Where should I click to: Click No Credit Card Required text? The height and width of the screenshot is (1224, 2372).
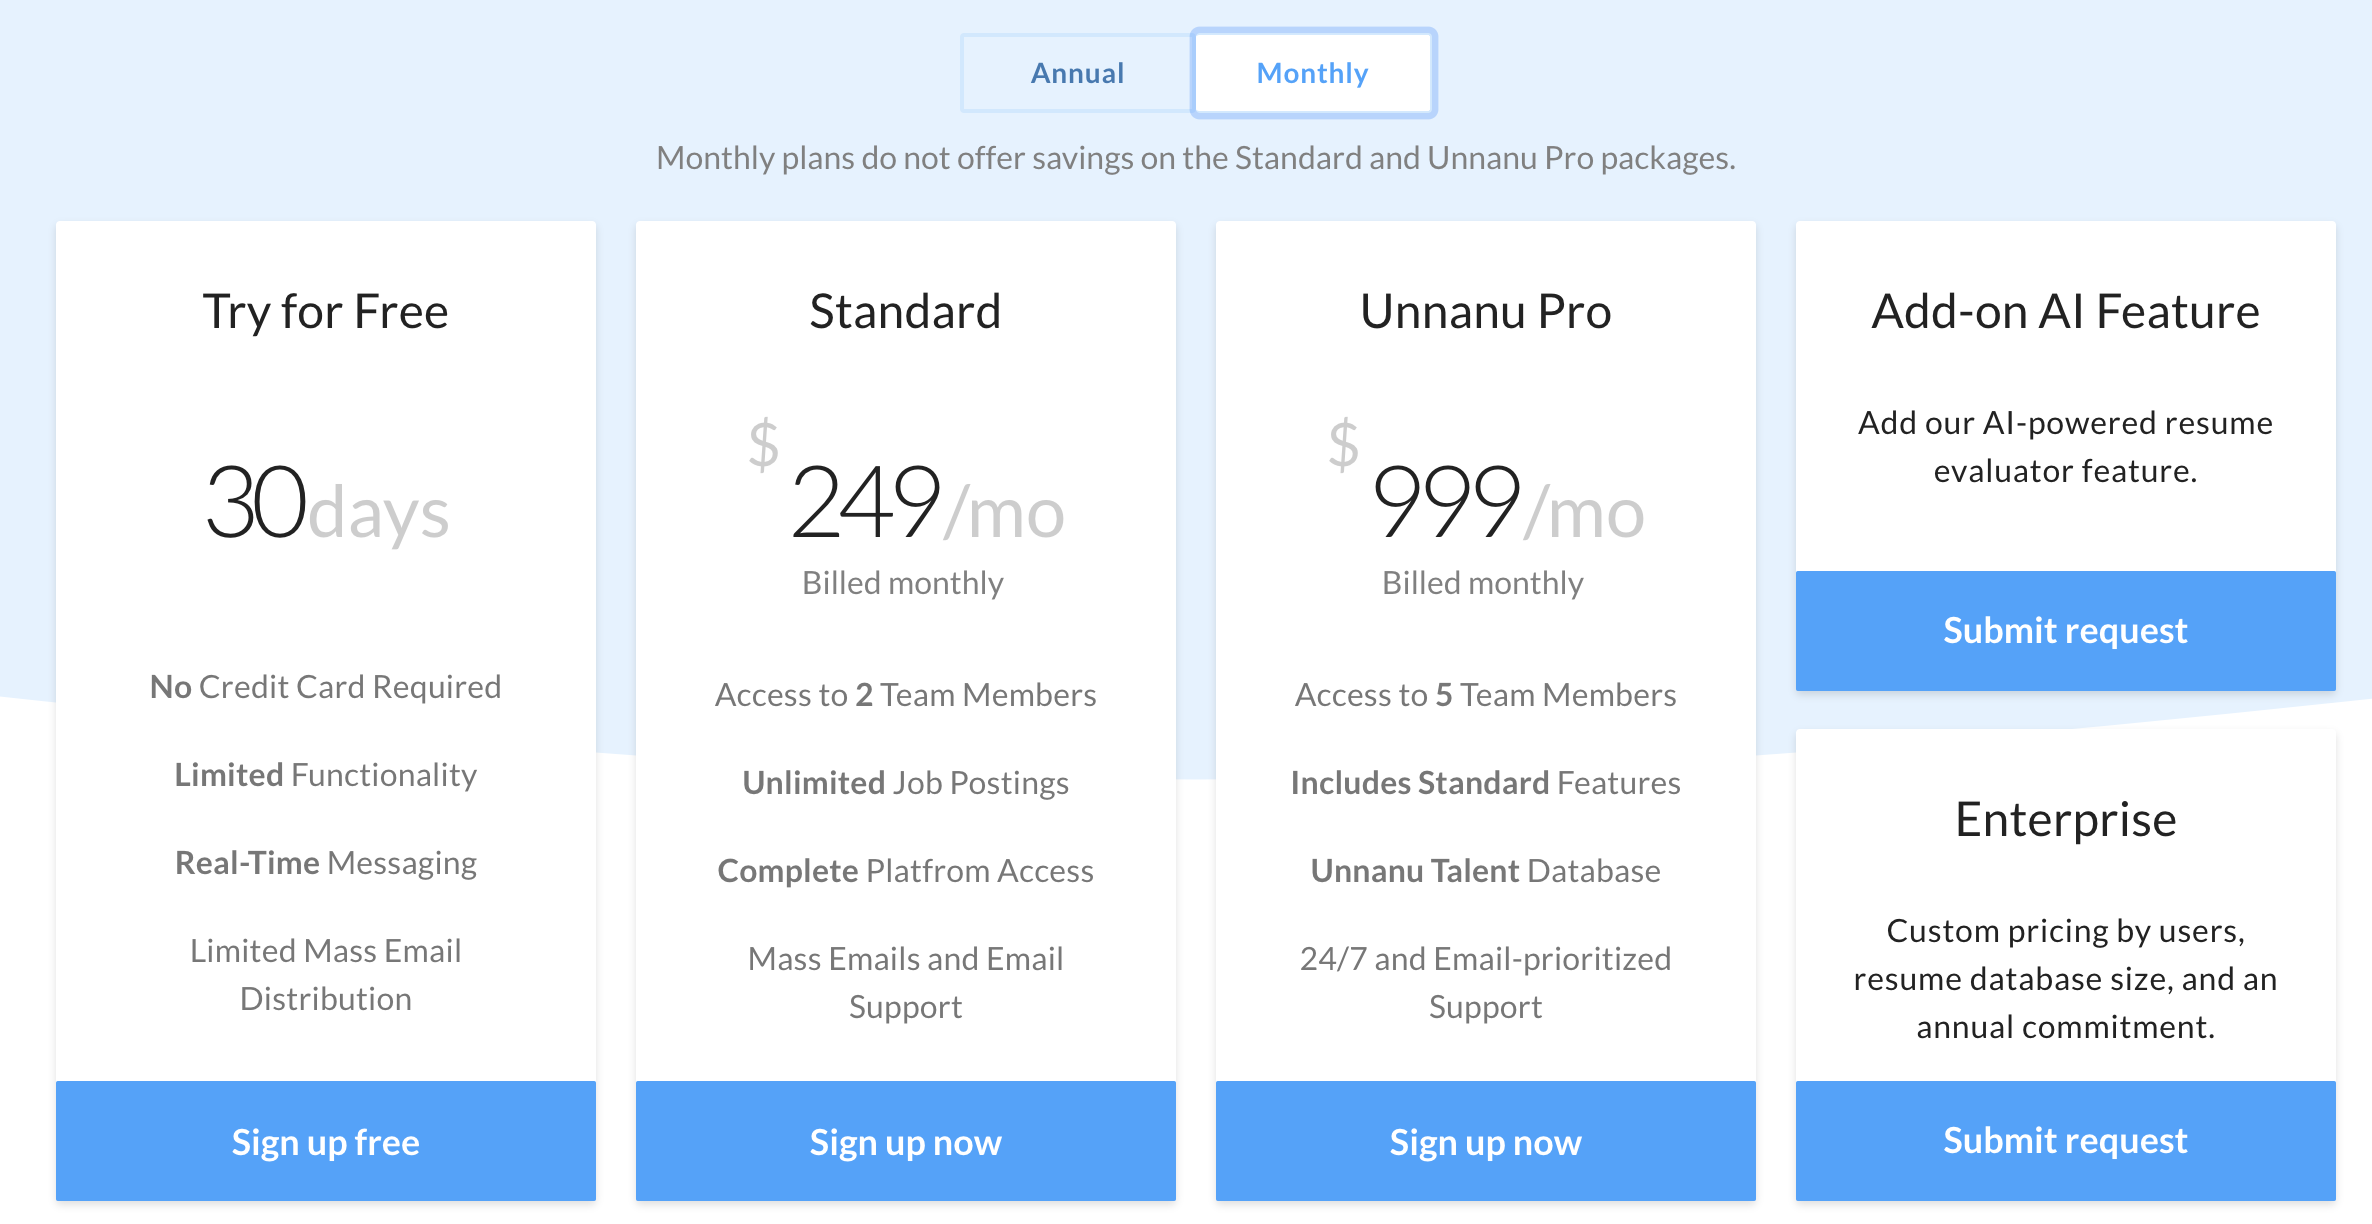(326, 687)
